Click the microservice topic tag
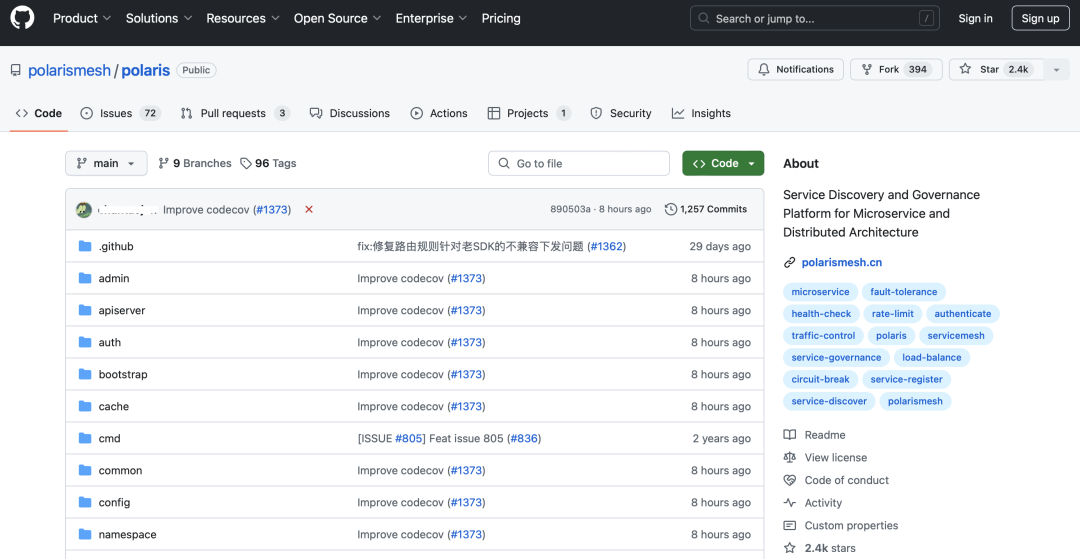 [x=820, y=292]
